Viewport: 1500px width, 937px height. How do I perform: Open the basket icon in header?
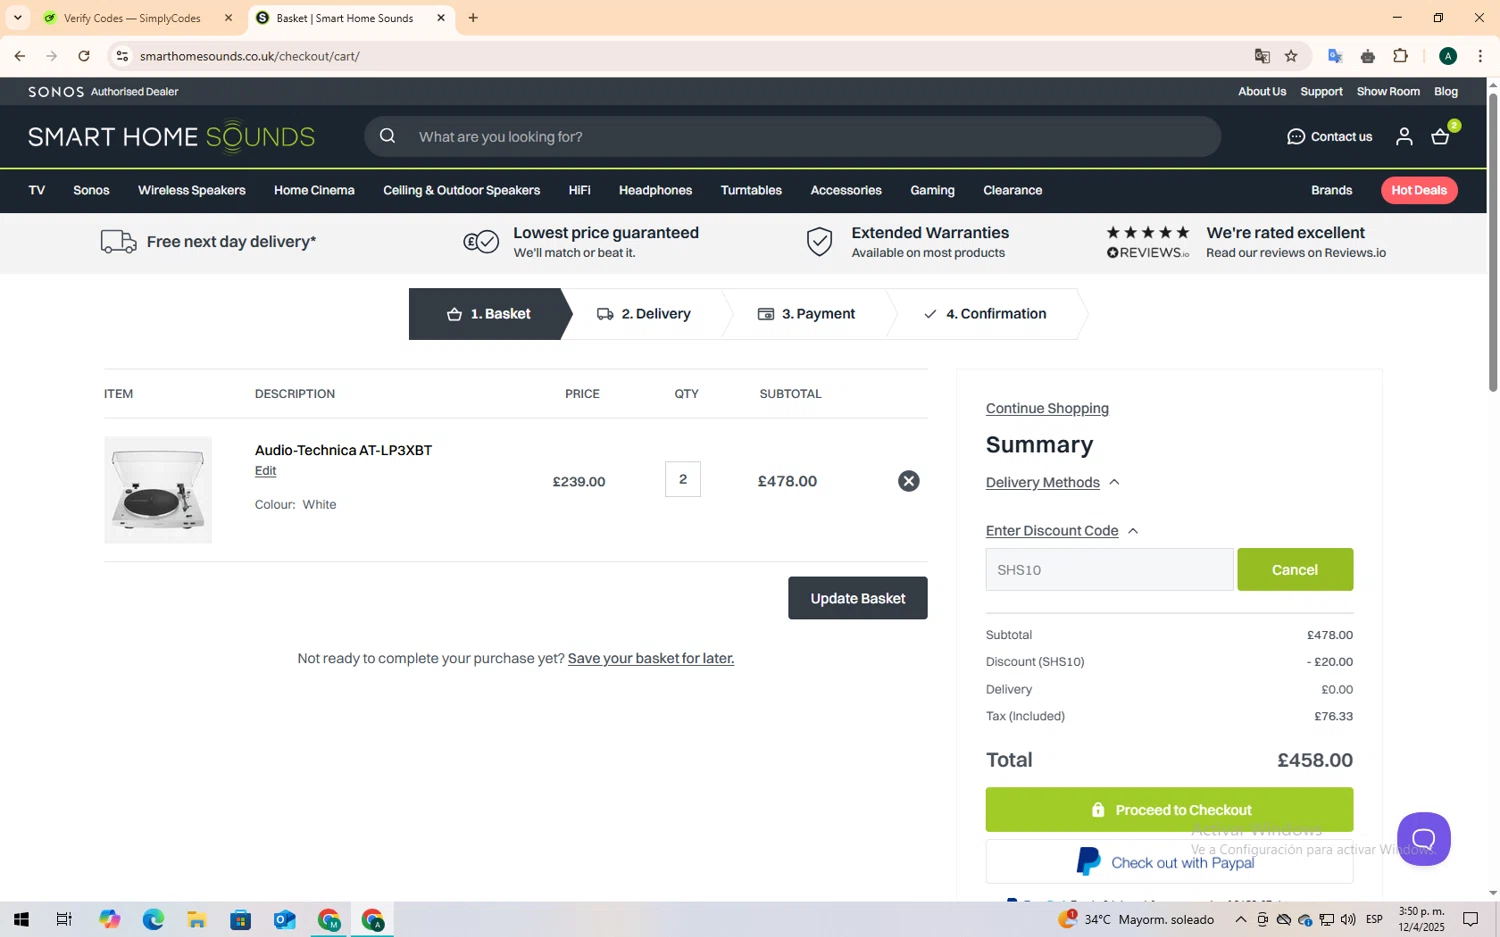pyautogui.click(x=1441, y=137)
